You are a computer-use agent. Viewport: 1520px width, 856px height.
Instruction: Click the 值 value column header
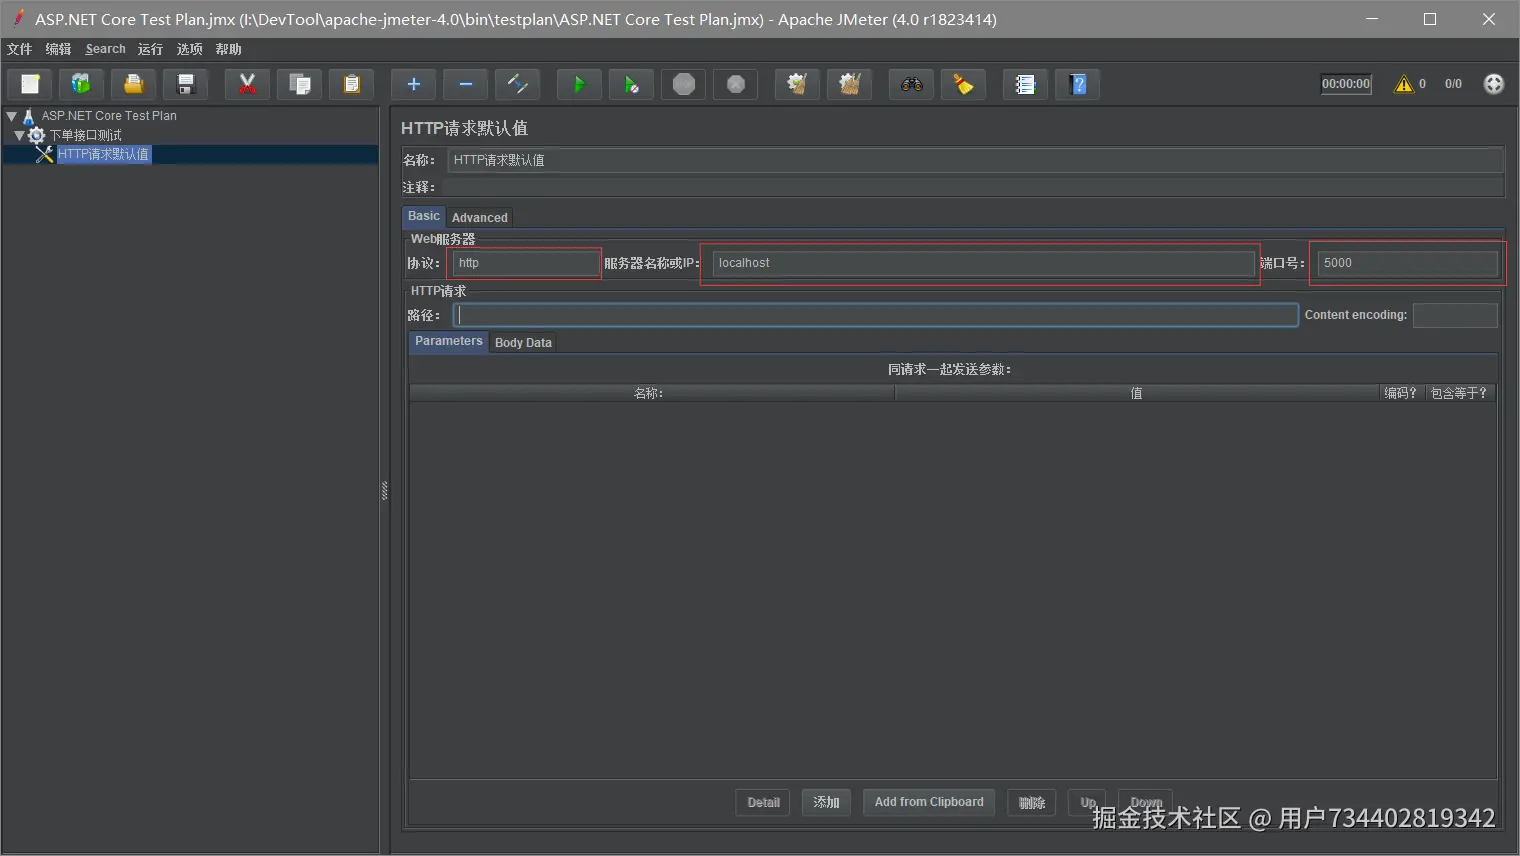coord(1137,393)
